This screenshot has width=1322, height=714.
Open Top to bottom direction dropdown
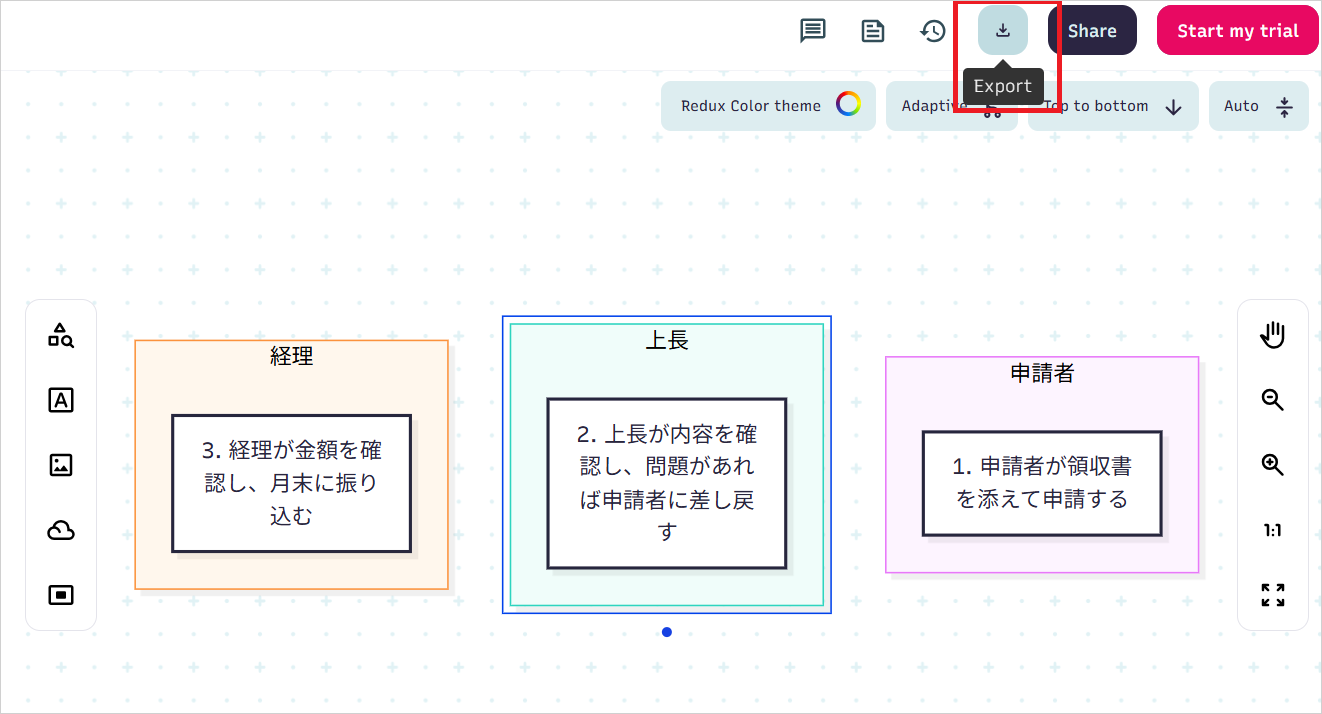click(x=1113, y=106)
